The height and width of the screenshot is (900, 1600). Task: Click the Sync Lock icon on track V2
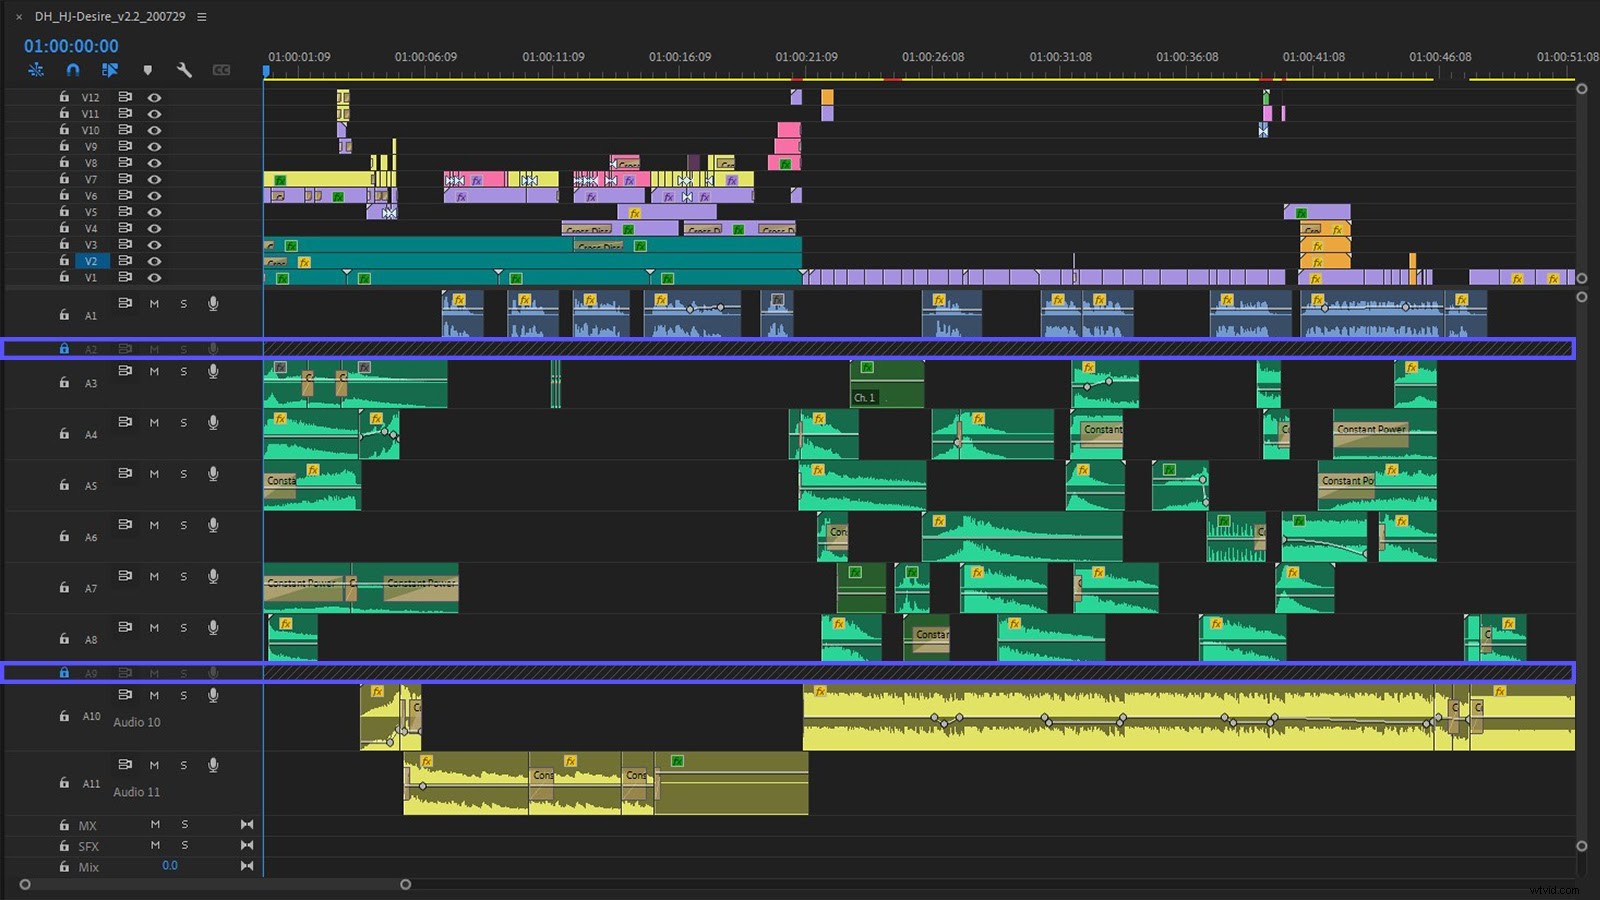124,261
